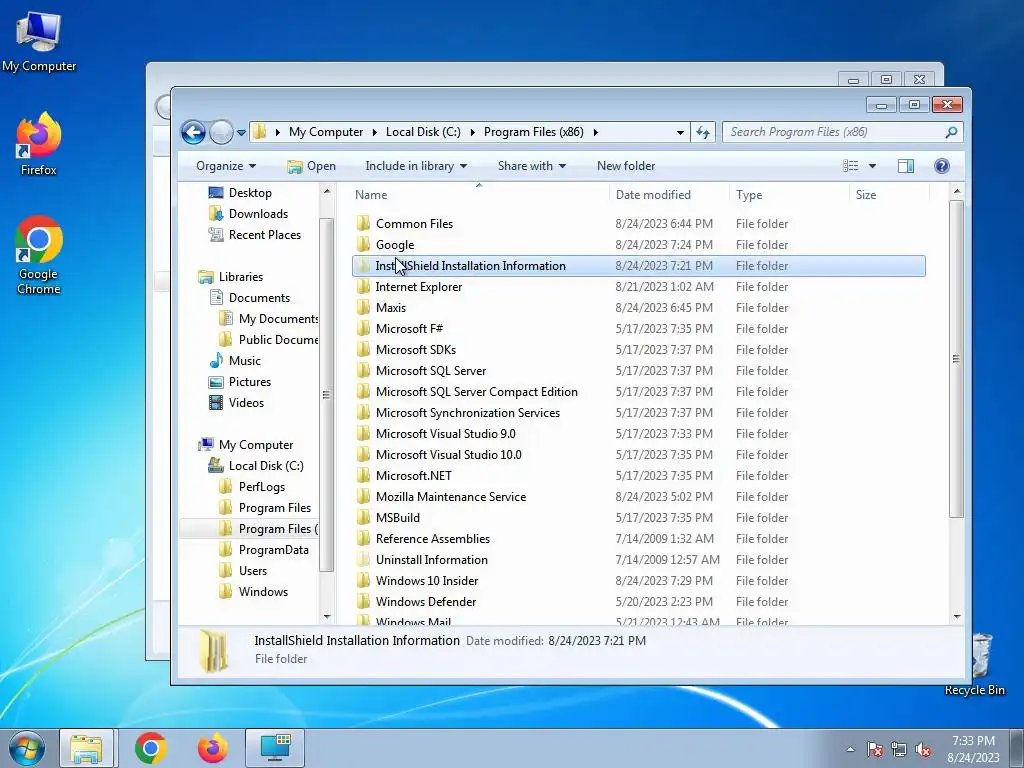The height and width of the screenshot is (768, 1024).
Task: Expand the address bar history dropdown
Action: [x=680, y=132]
